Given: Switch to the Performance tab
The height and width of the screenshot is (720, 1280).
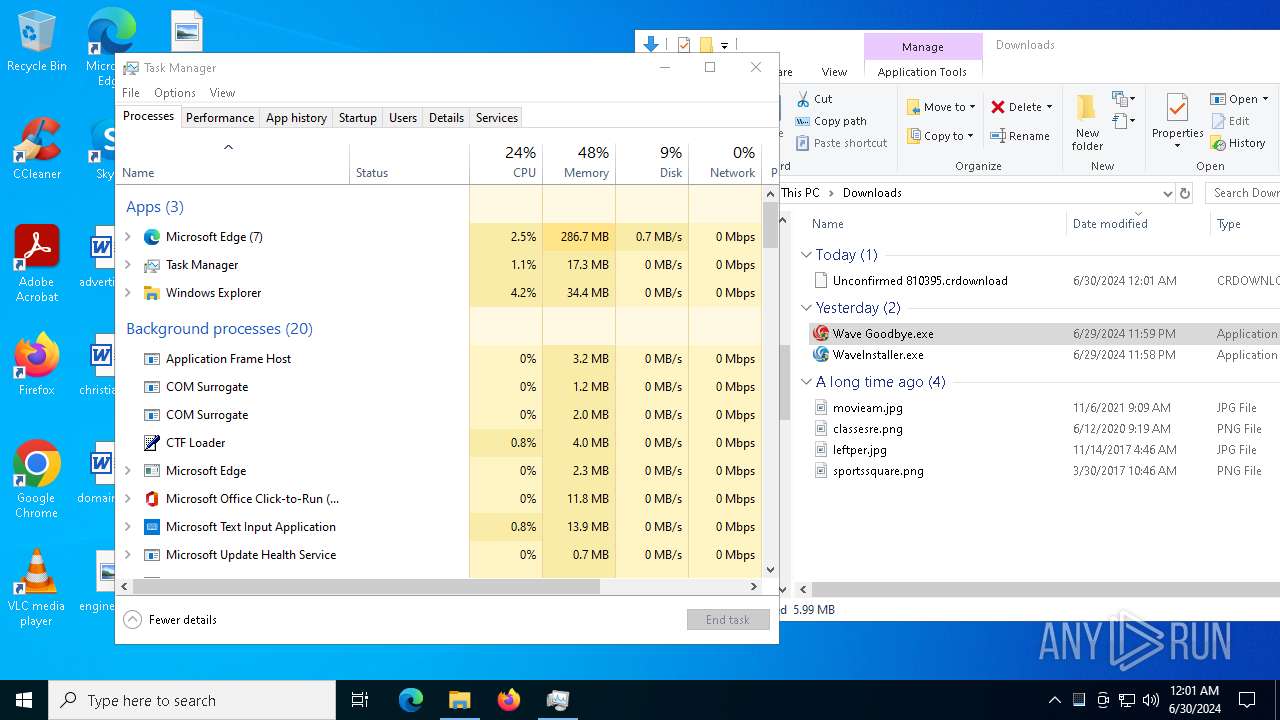Looking at the screenshot, I should coord(220,118).
